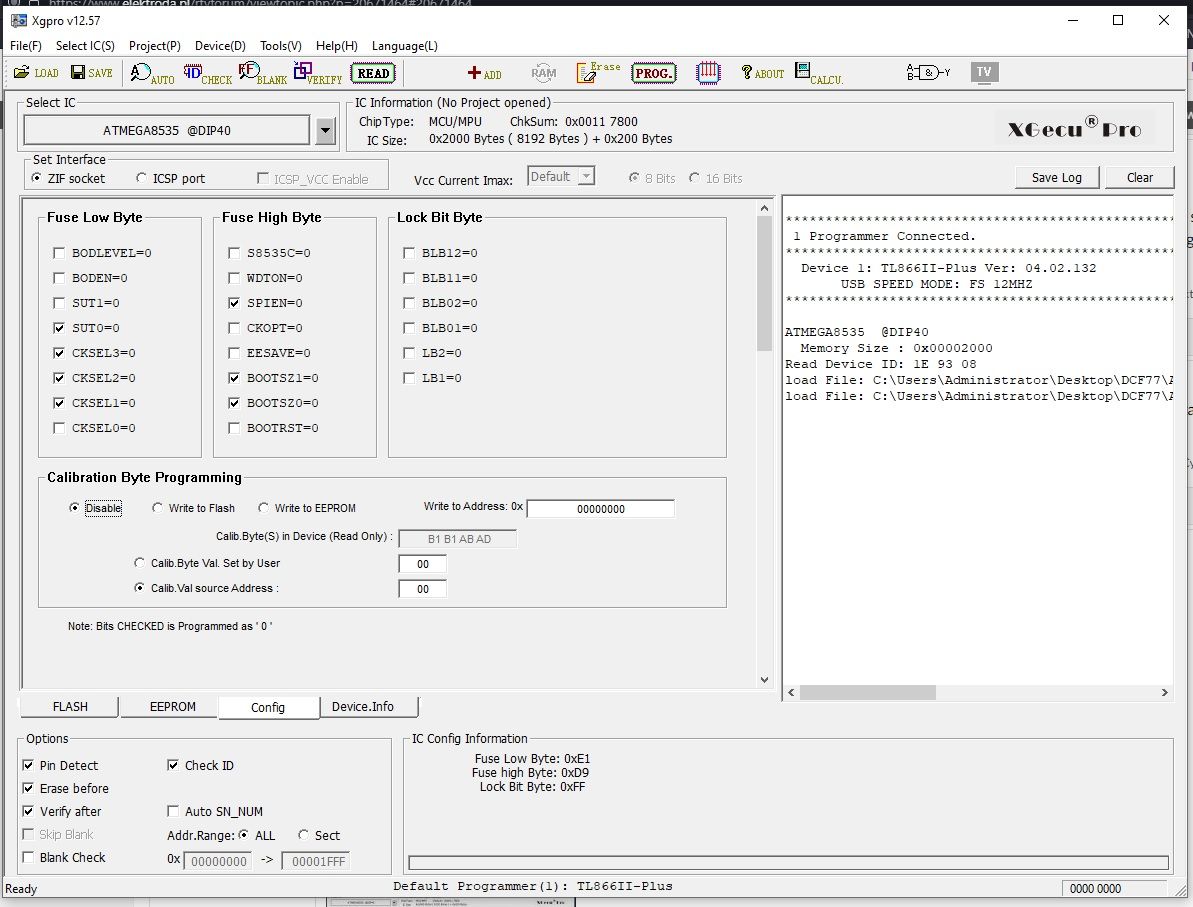Uncheck the SUT0=0 fuse bit

coord(59,328)
